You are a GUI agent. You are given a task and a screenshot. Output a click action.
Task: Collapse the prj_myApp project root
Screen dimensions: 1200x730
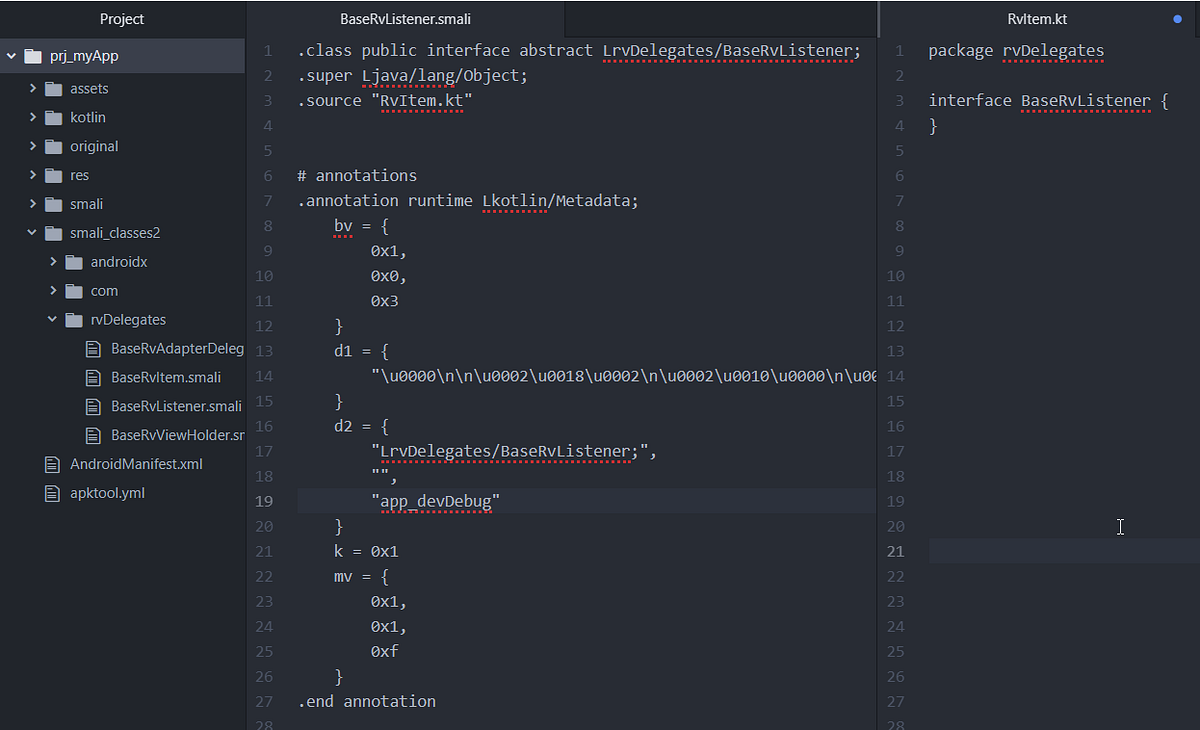(x=10, y=56)
